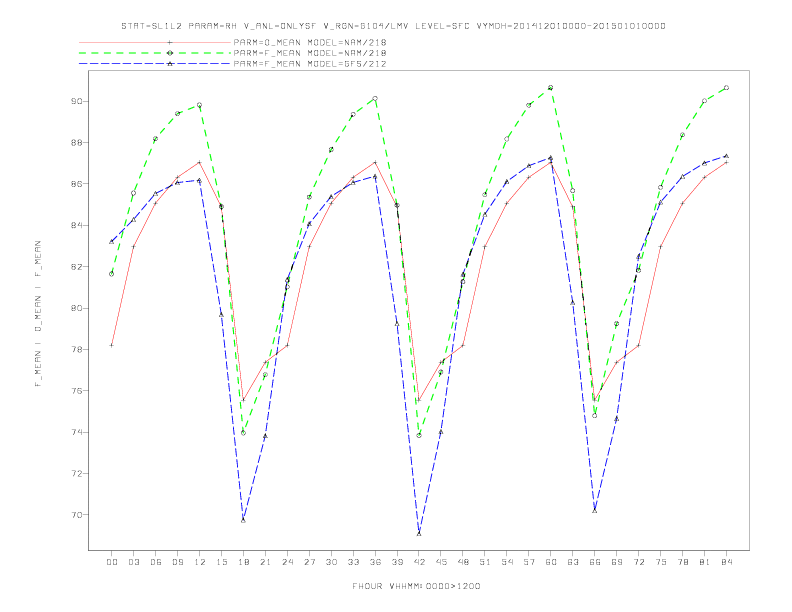
Task: Click y-axis tick label 72
Action: point(76,474)
